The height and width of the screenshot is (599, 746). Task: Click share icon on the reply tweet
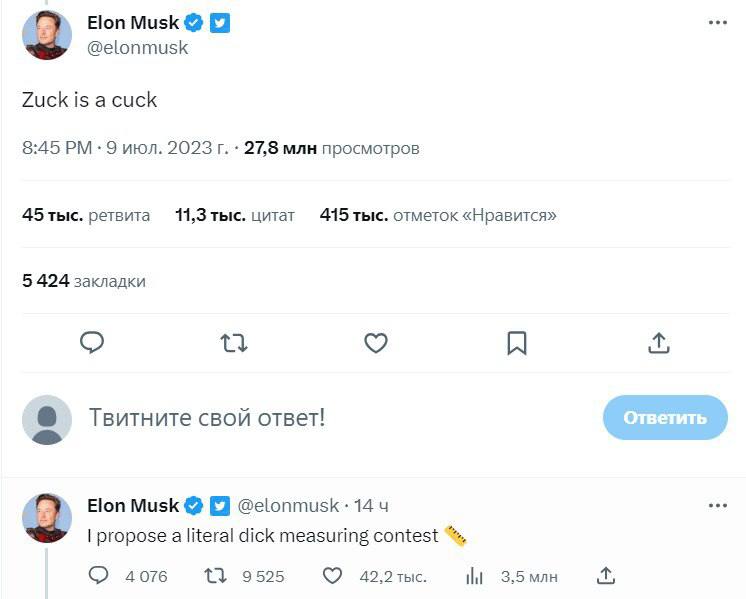[x=605, y=576]
